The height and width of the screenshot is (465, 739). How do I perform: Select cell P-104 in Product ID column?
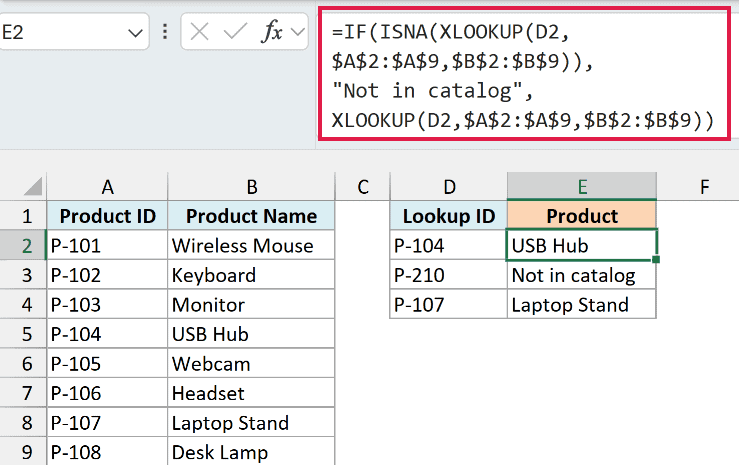pos(107,334)
